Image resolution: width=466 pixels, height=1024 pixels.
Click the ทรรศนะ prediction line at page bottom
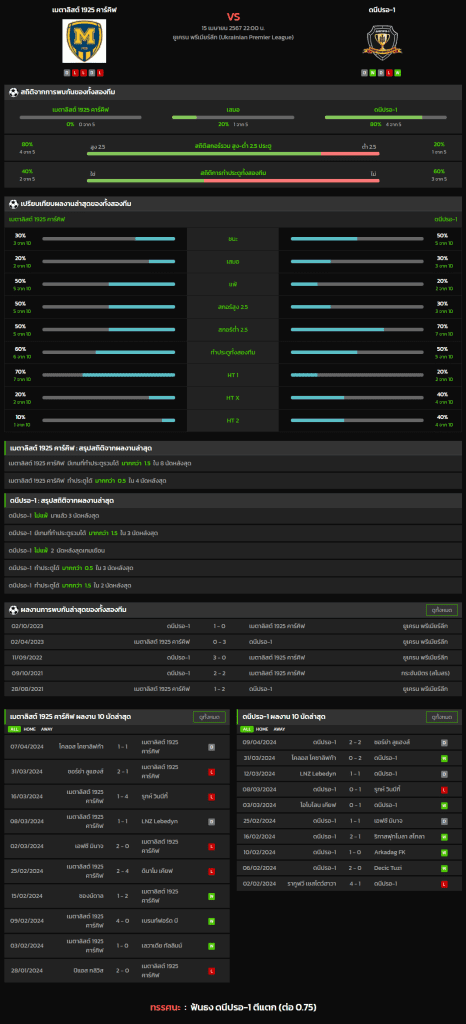point(233,1007)
